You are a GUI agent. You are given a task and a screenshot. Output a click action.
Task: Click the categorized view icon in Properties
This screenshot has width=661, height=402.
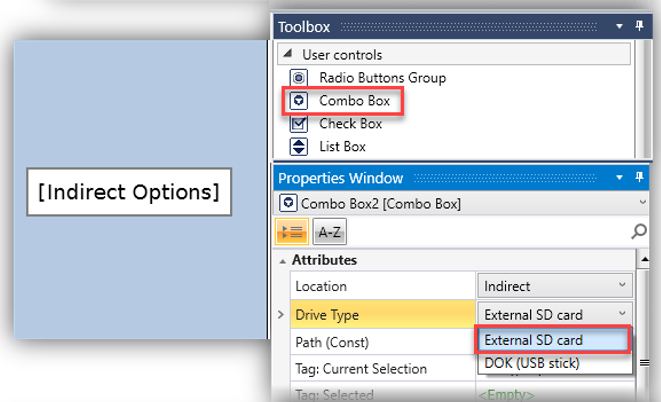coord(291,232)
